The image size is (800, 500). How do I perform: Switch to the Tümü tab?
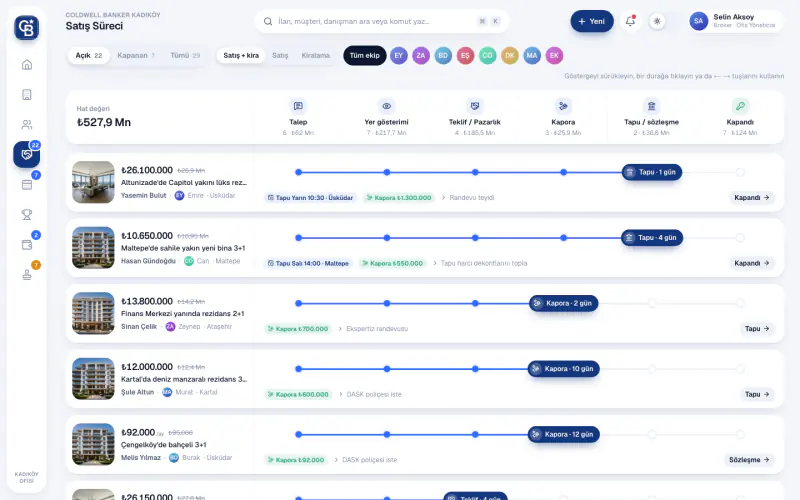pyautogui.click(x=185, y=56)
